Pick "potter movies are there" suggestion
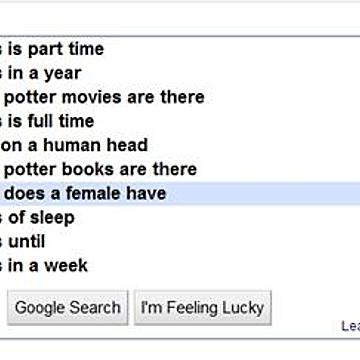 (180, 98)
